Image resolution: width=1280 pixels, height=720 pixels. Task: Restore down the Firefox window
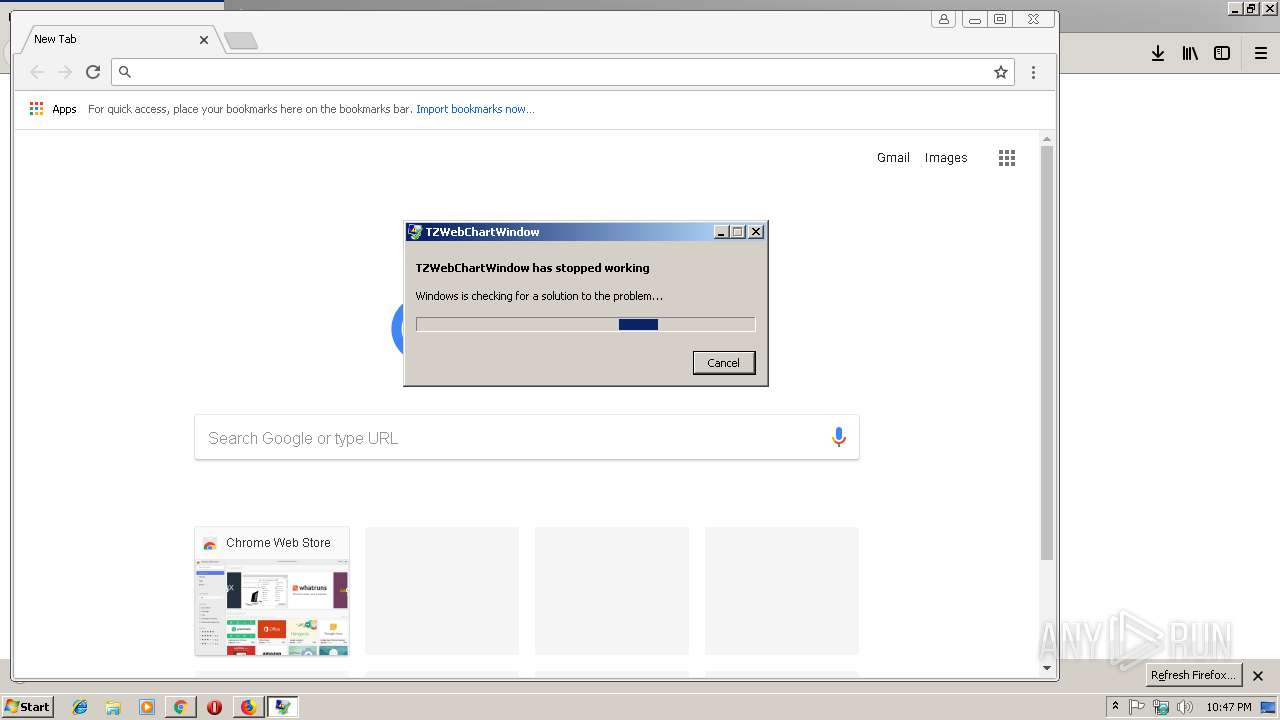(1251, 8)
